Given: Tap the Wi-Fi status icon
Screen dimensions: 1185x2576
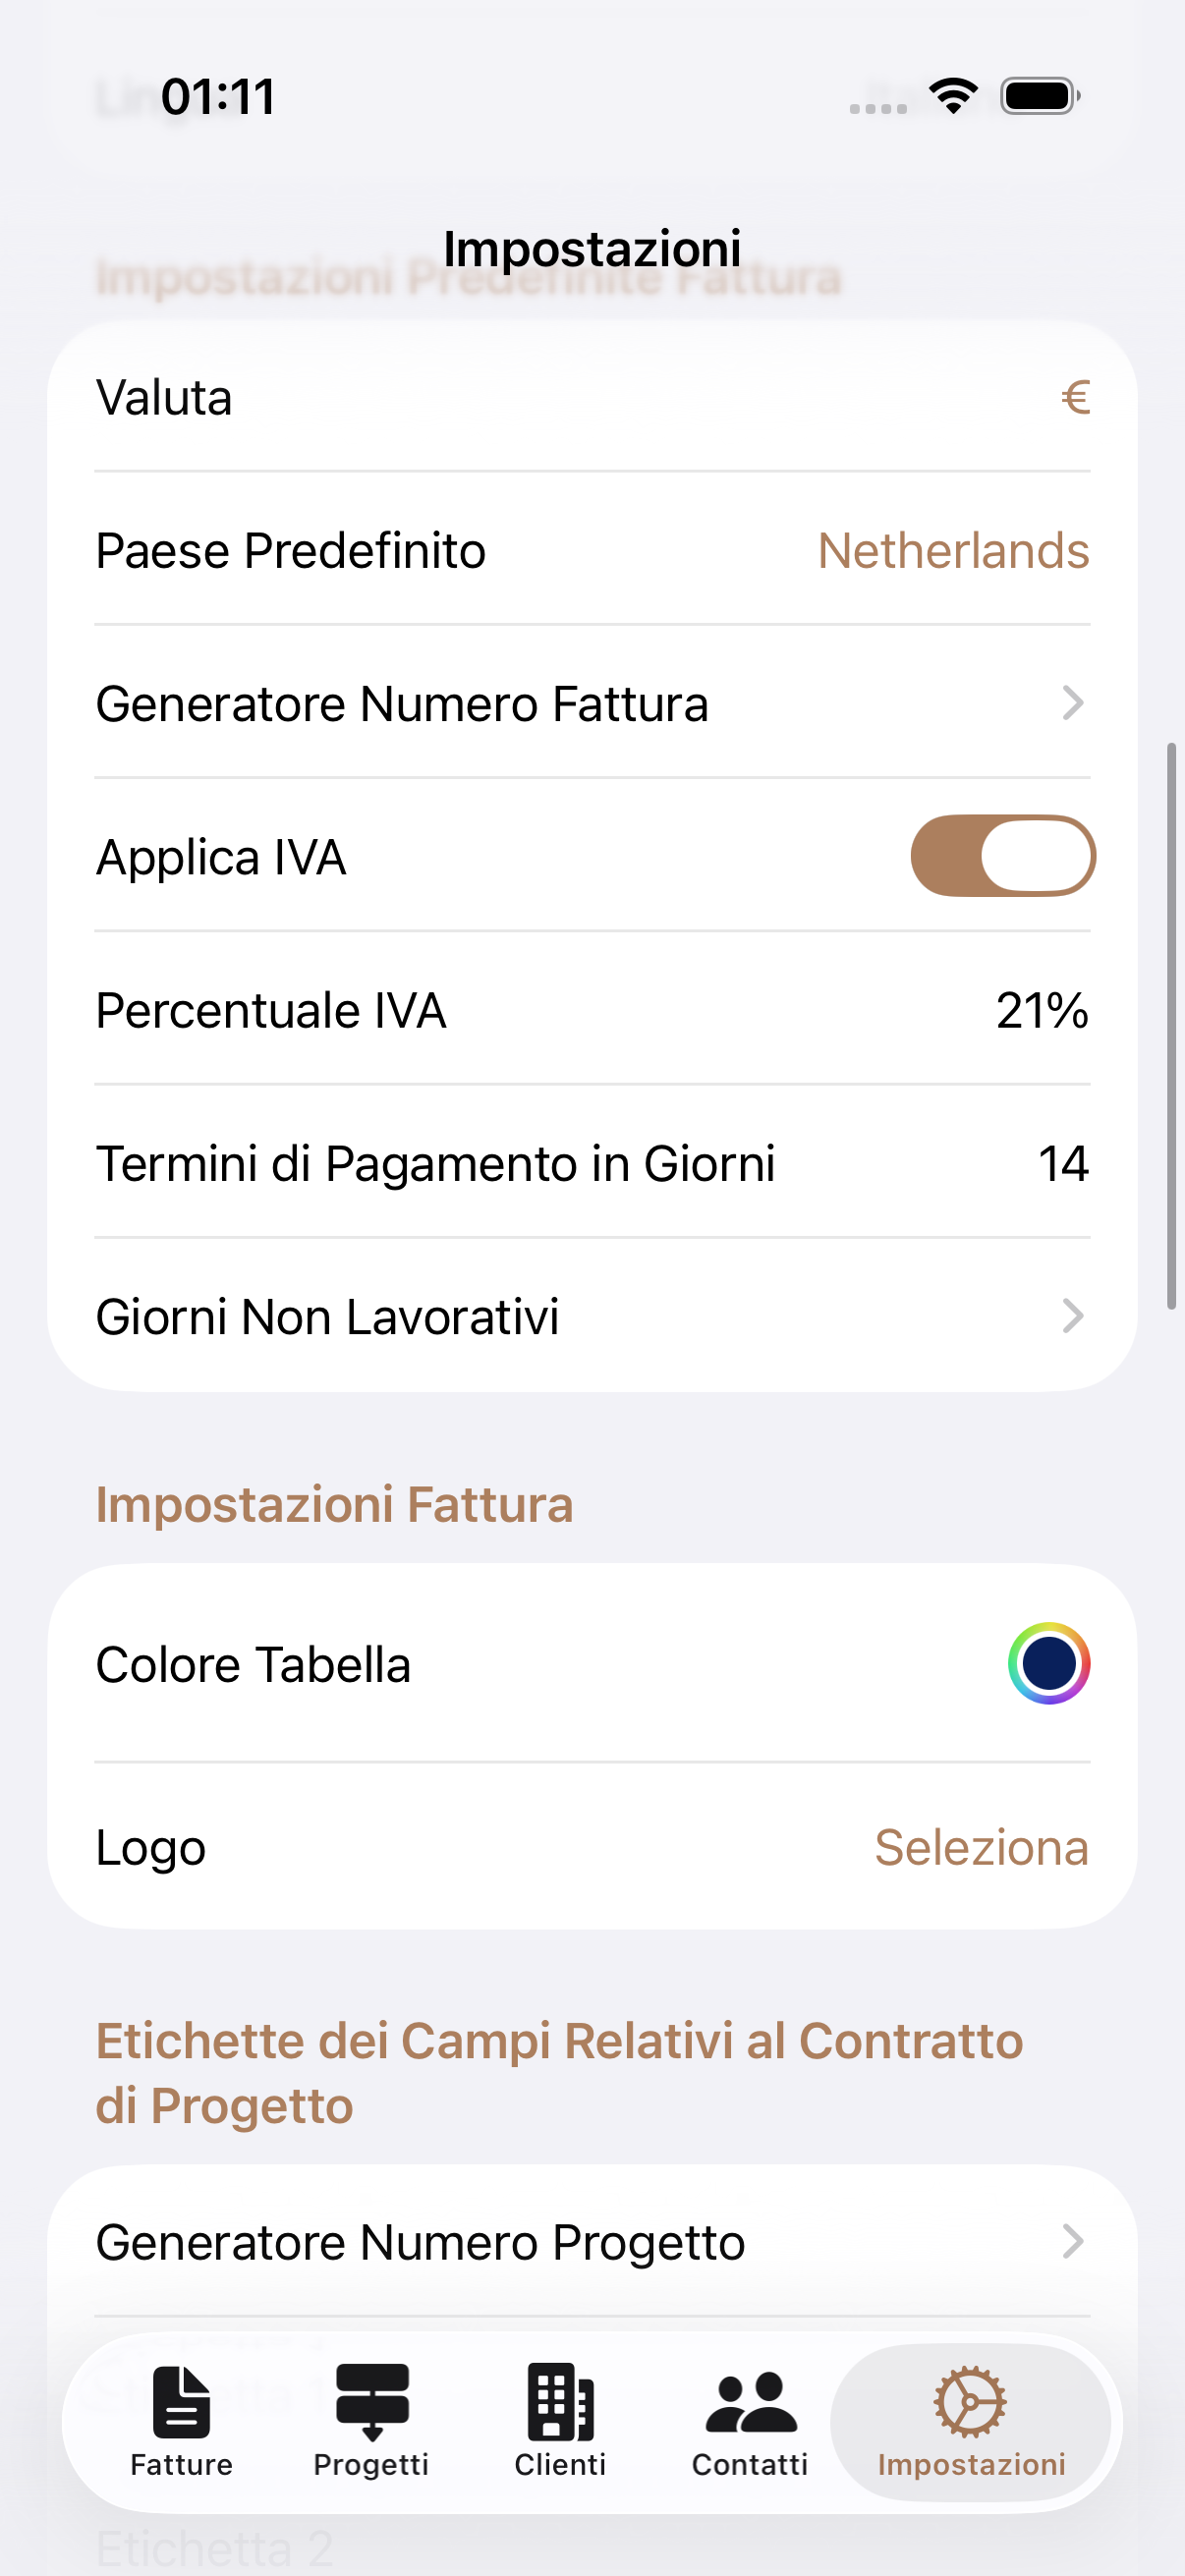Looking at the screenshot, I should (x=953, y=96).
